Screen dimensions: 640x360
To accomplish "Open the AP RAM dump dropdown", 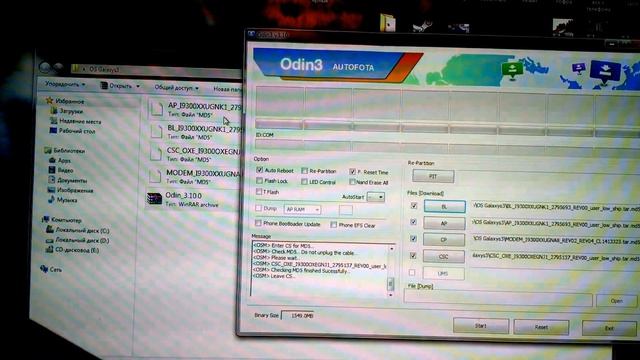I will click(302, 209).
